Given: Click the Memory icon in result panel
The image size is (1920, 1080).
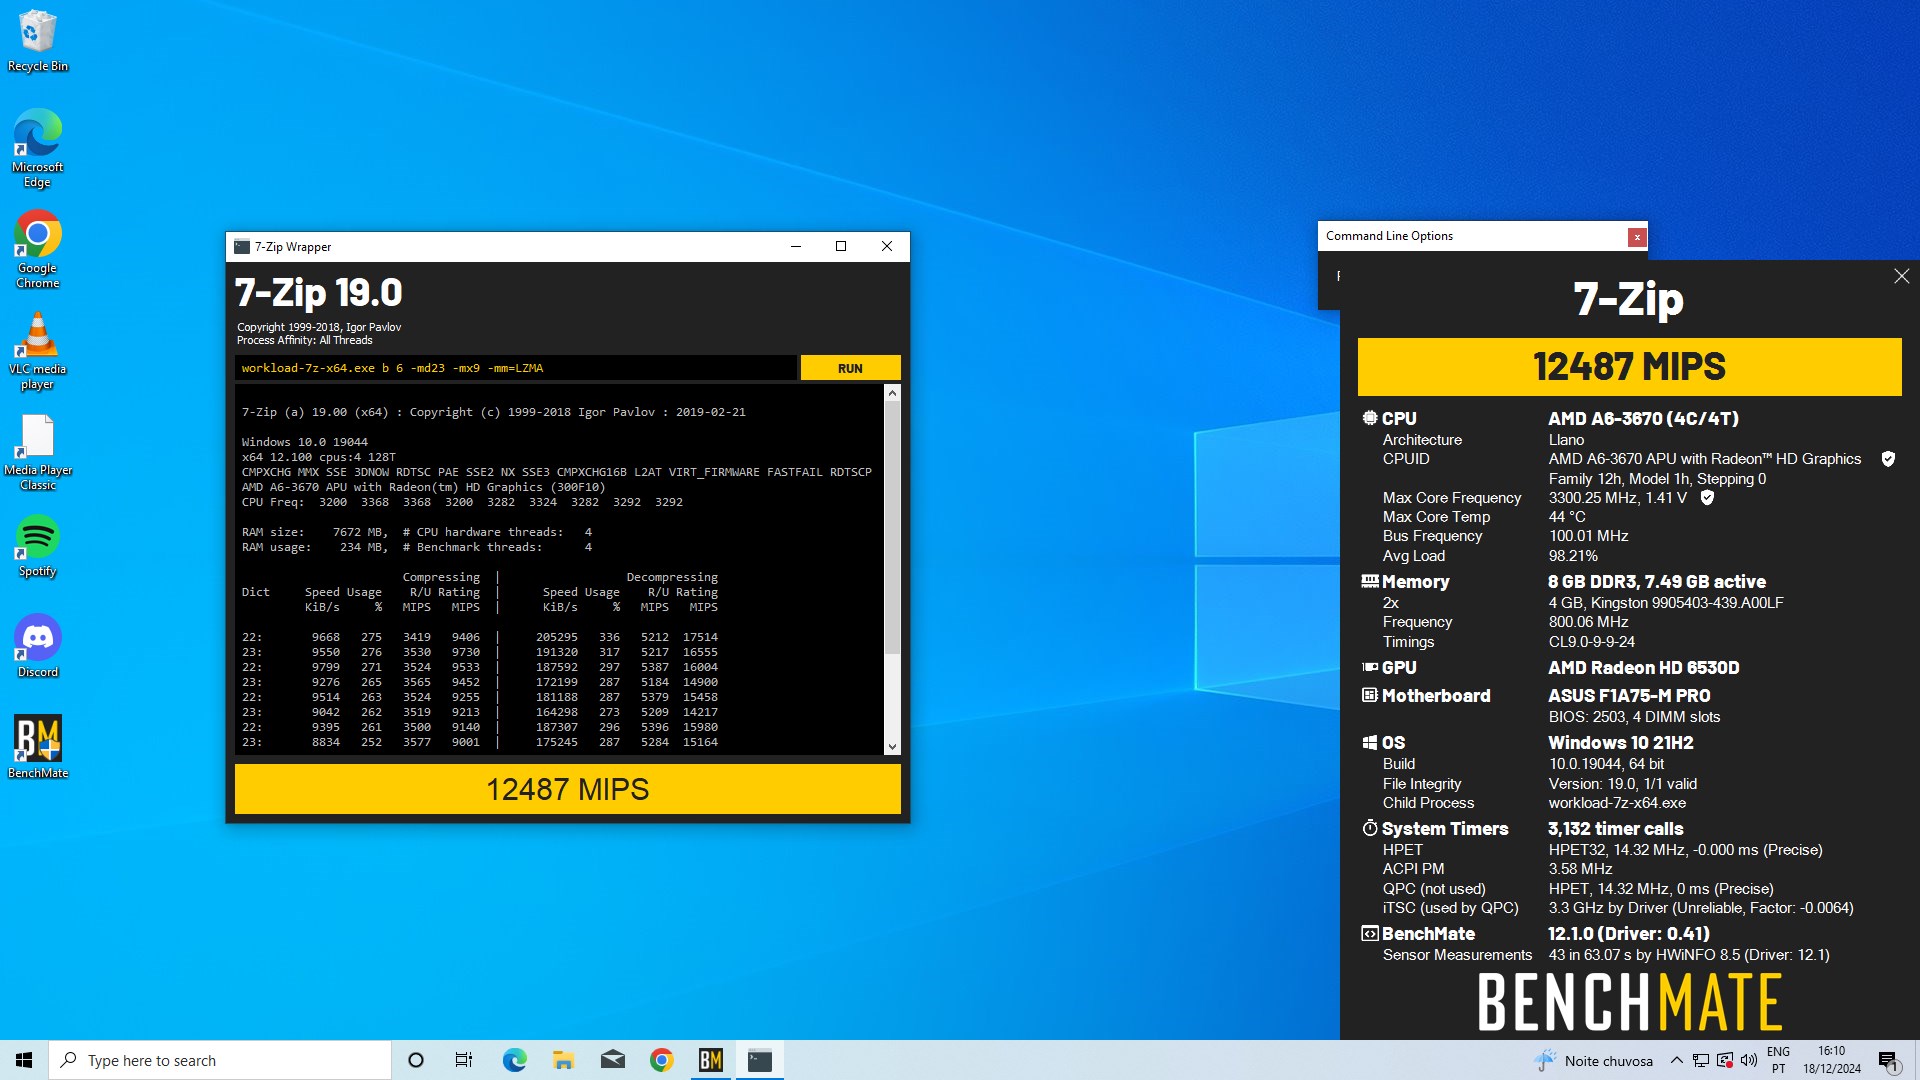Looking at the screenshot, I should 1370,581.
